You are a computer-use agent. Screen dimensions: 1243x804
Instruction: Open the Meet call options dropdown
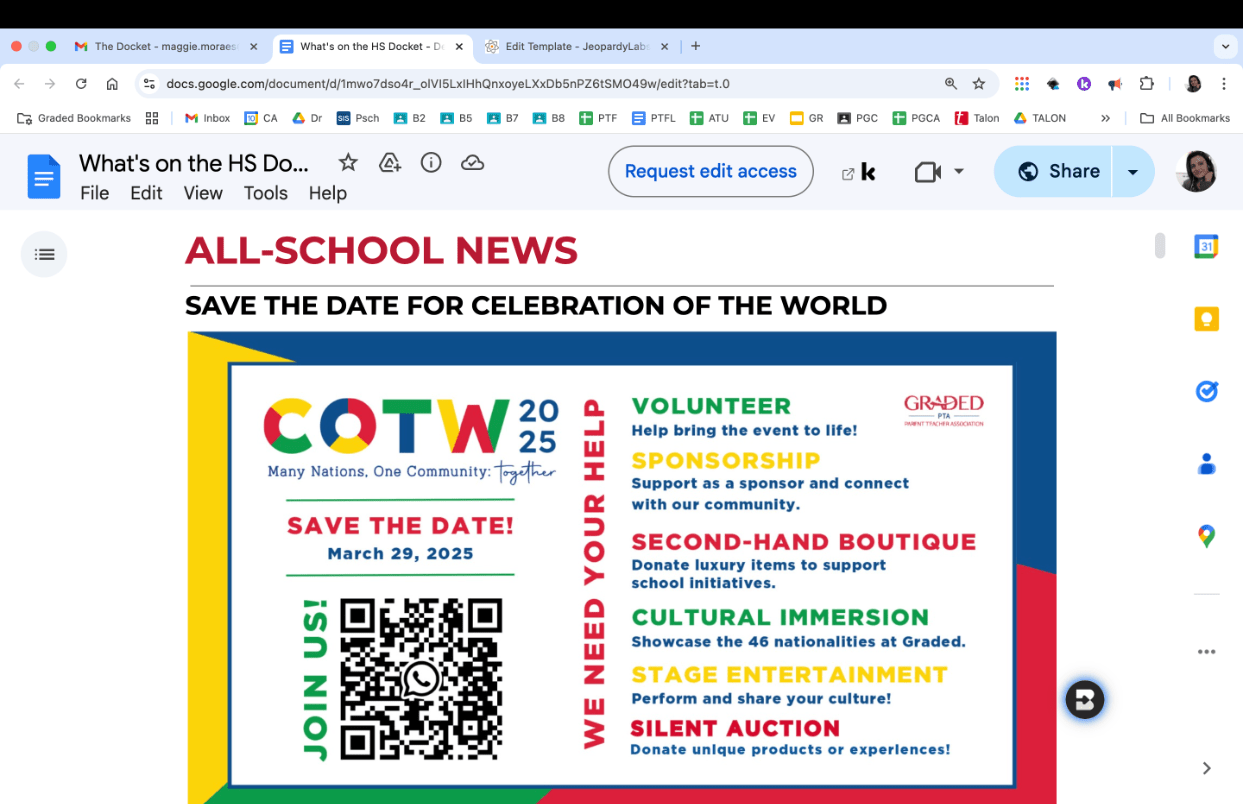pos(959,172)
